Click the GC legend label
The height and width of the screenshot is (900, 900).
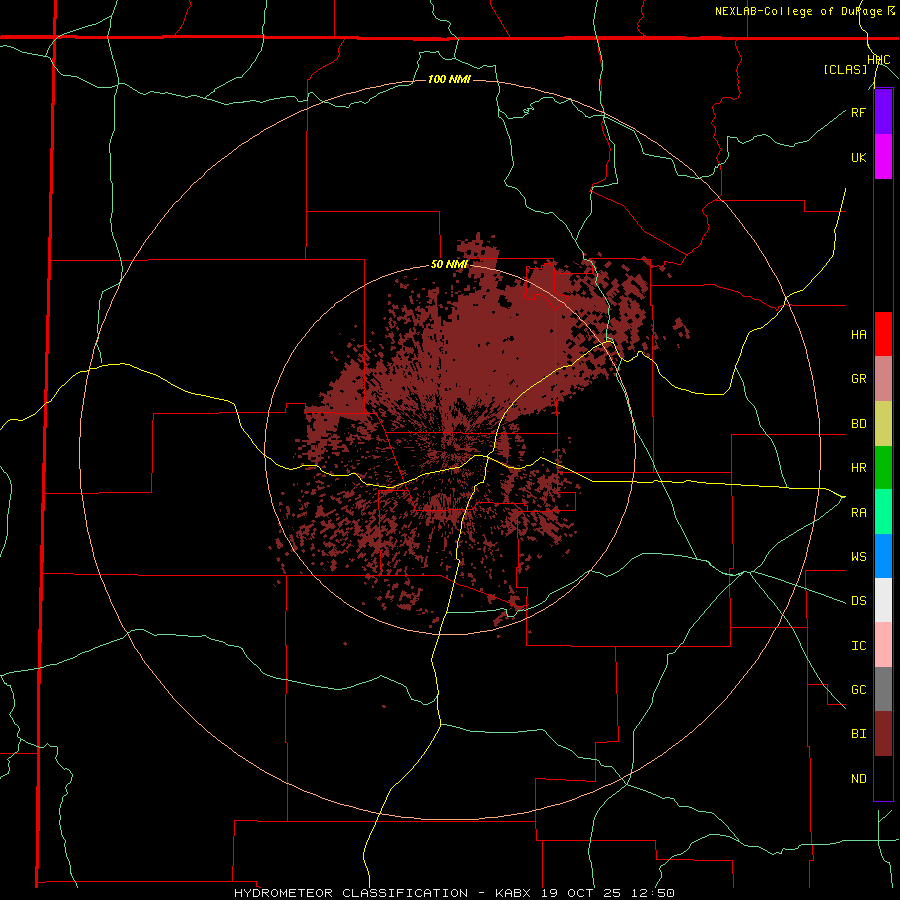pyautogui.click(x=858, y=690)
